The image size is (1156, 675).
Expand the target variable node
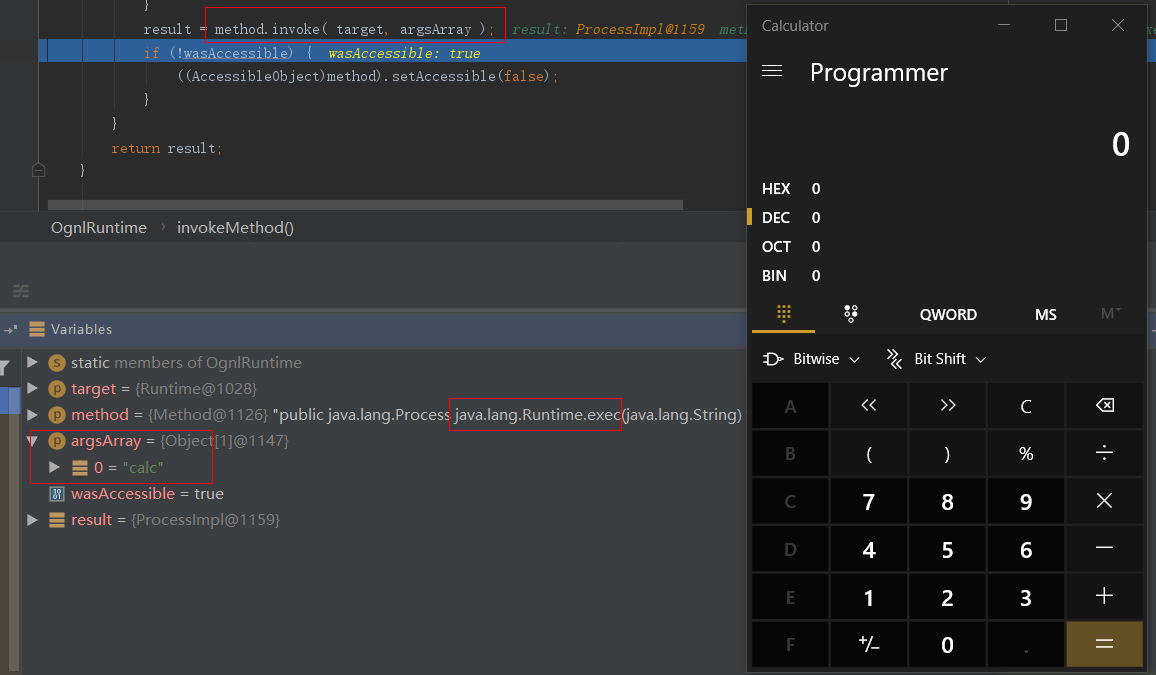[33, 388]
